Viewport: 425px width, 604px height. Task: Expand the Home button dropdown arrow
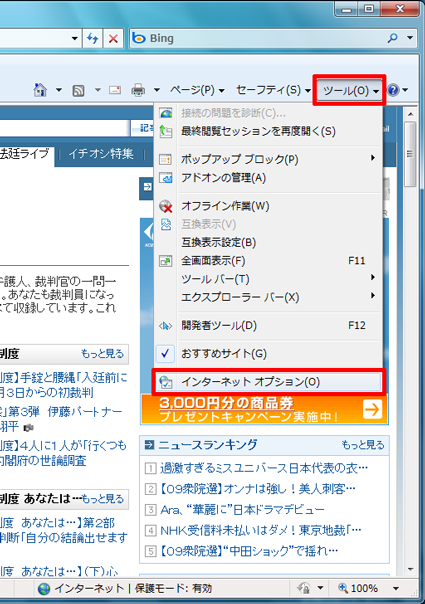click(59, 90)
